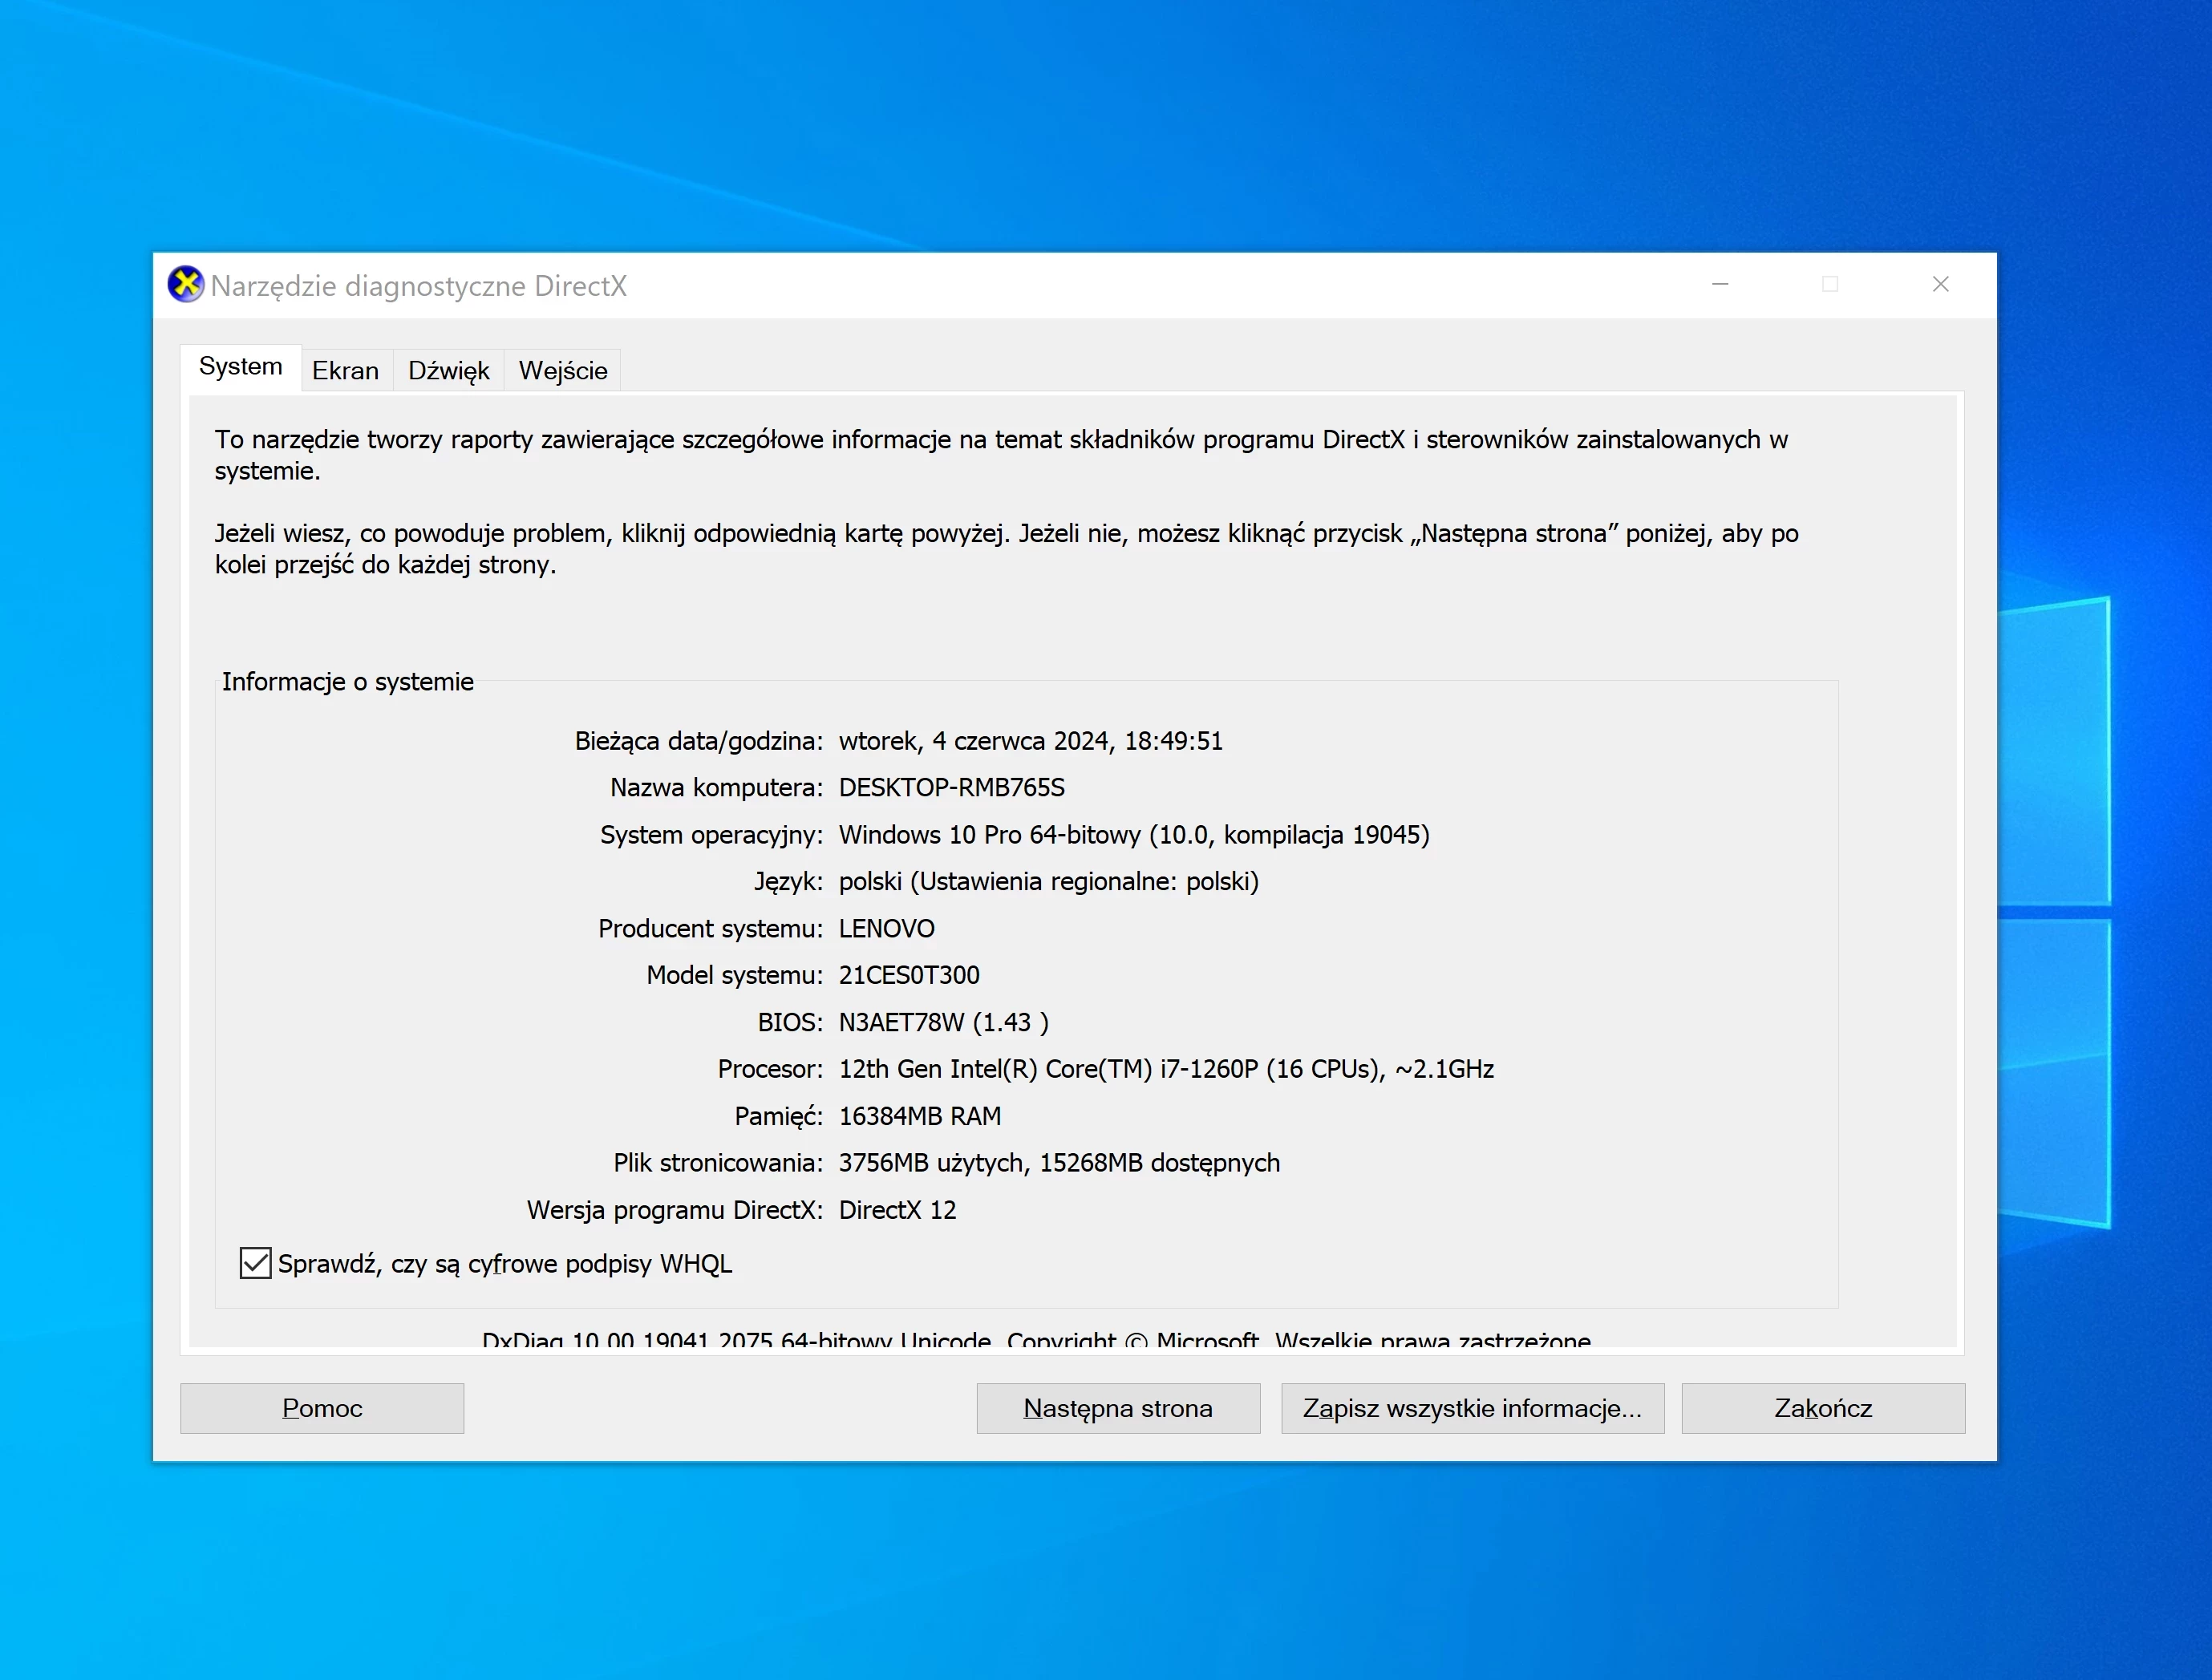Click memory value '16384MB RAM'
The width and height of the screenshot is (2212, 1680).
(x=920, y=1116)
